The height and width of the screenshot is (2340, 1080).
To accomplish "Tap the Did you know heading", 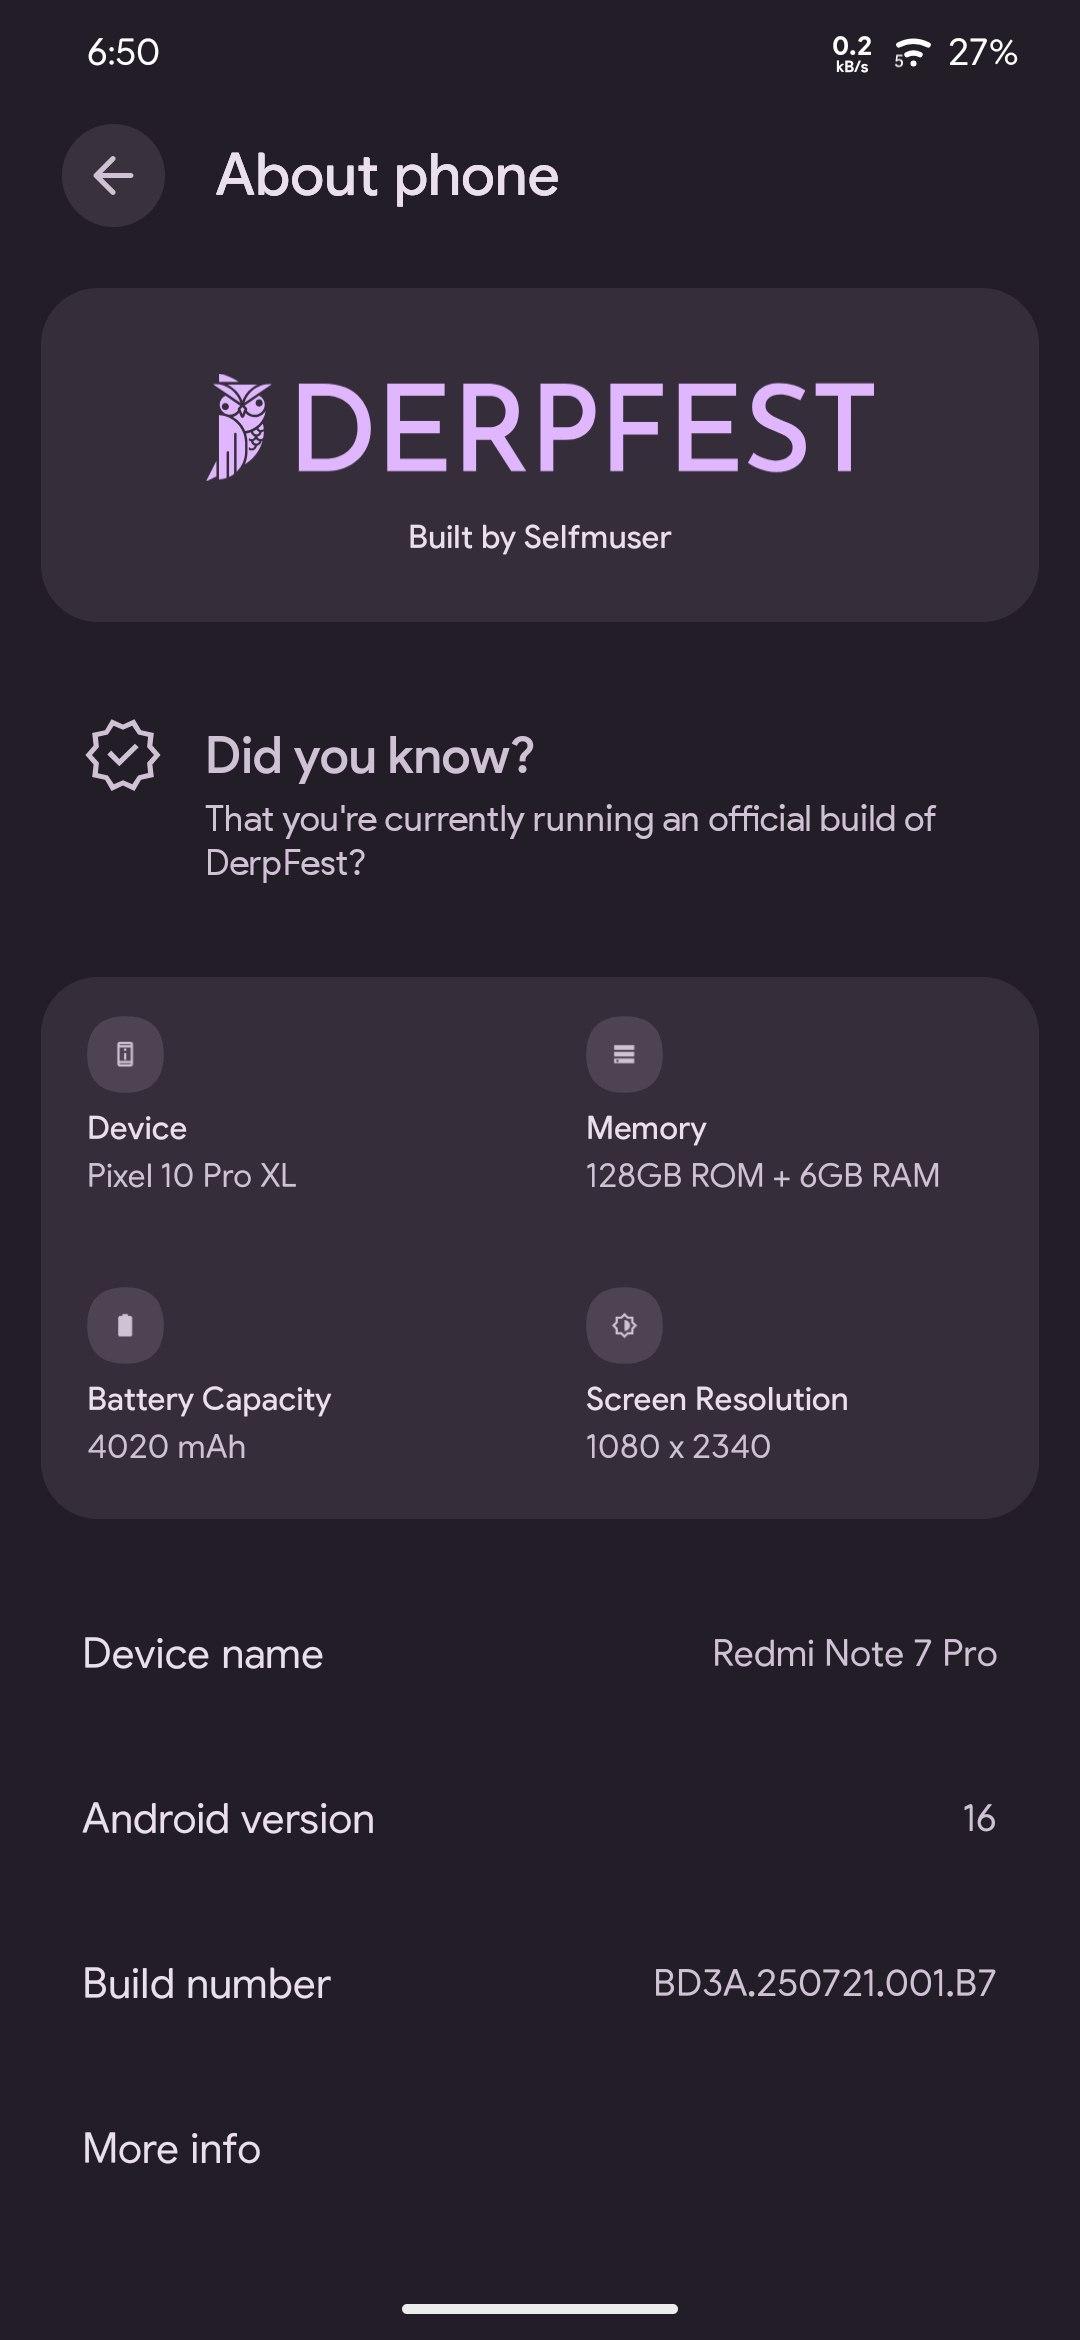I will (x=369, y=755).
